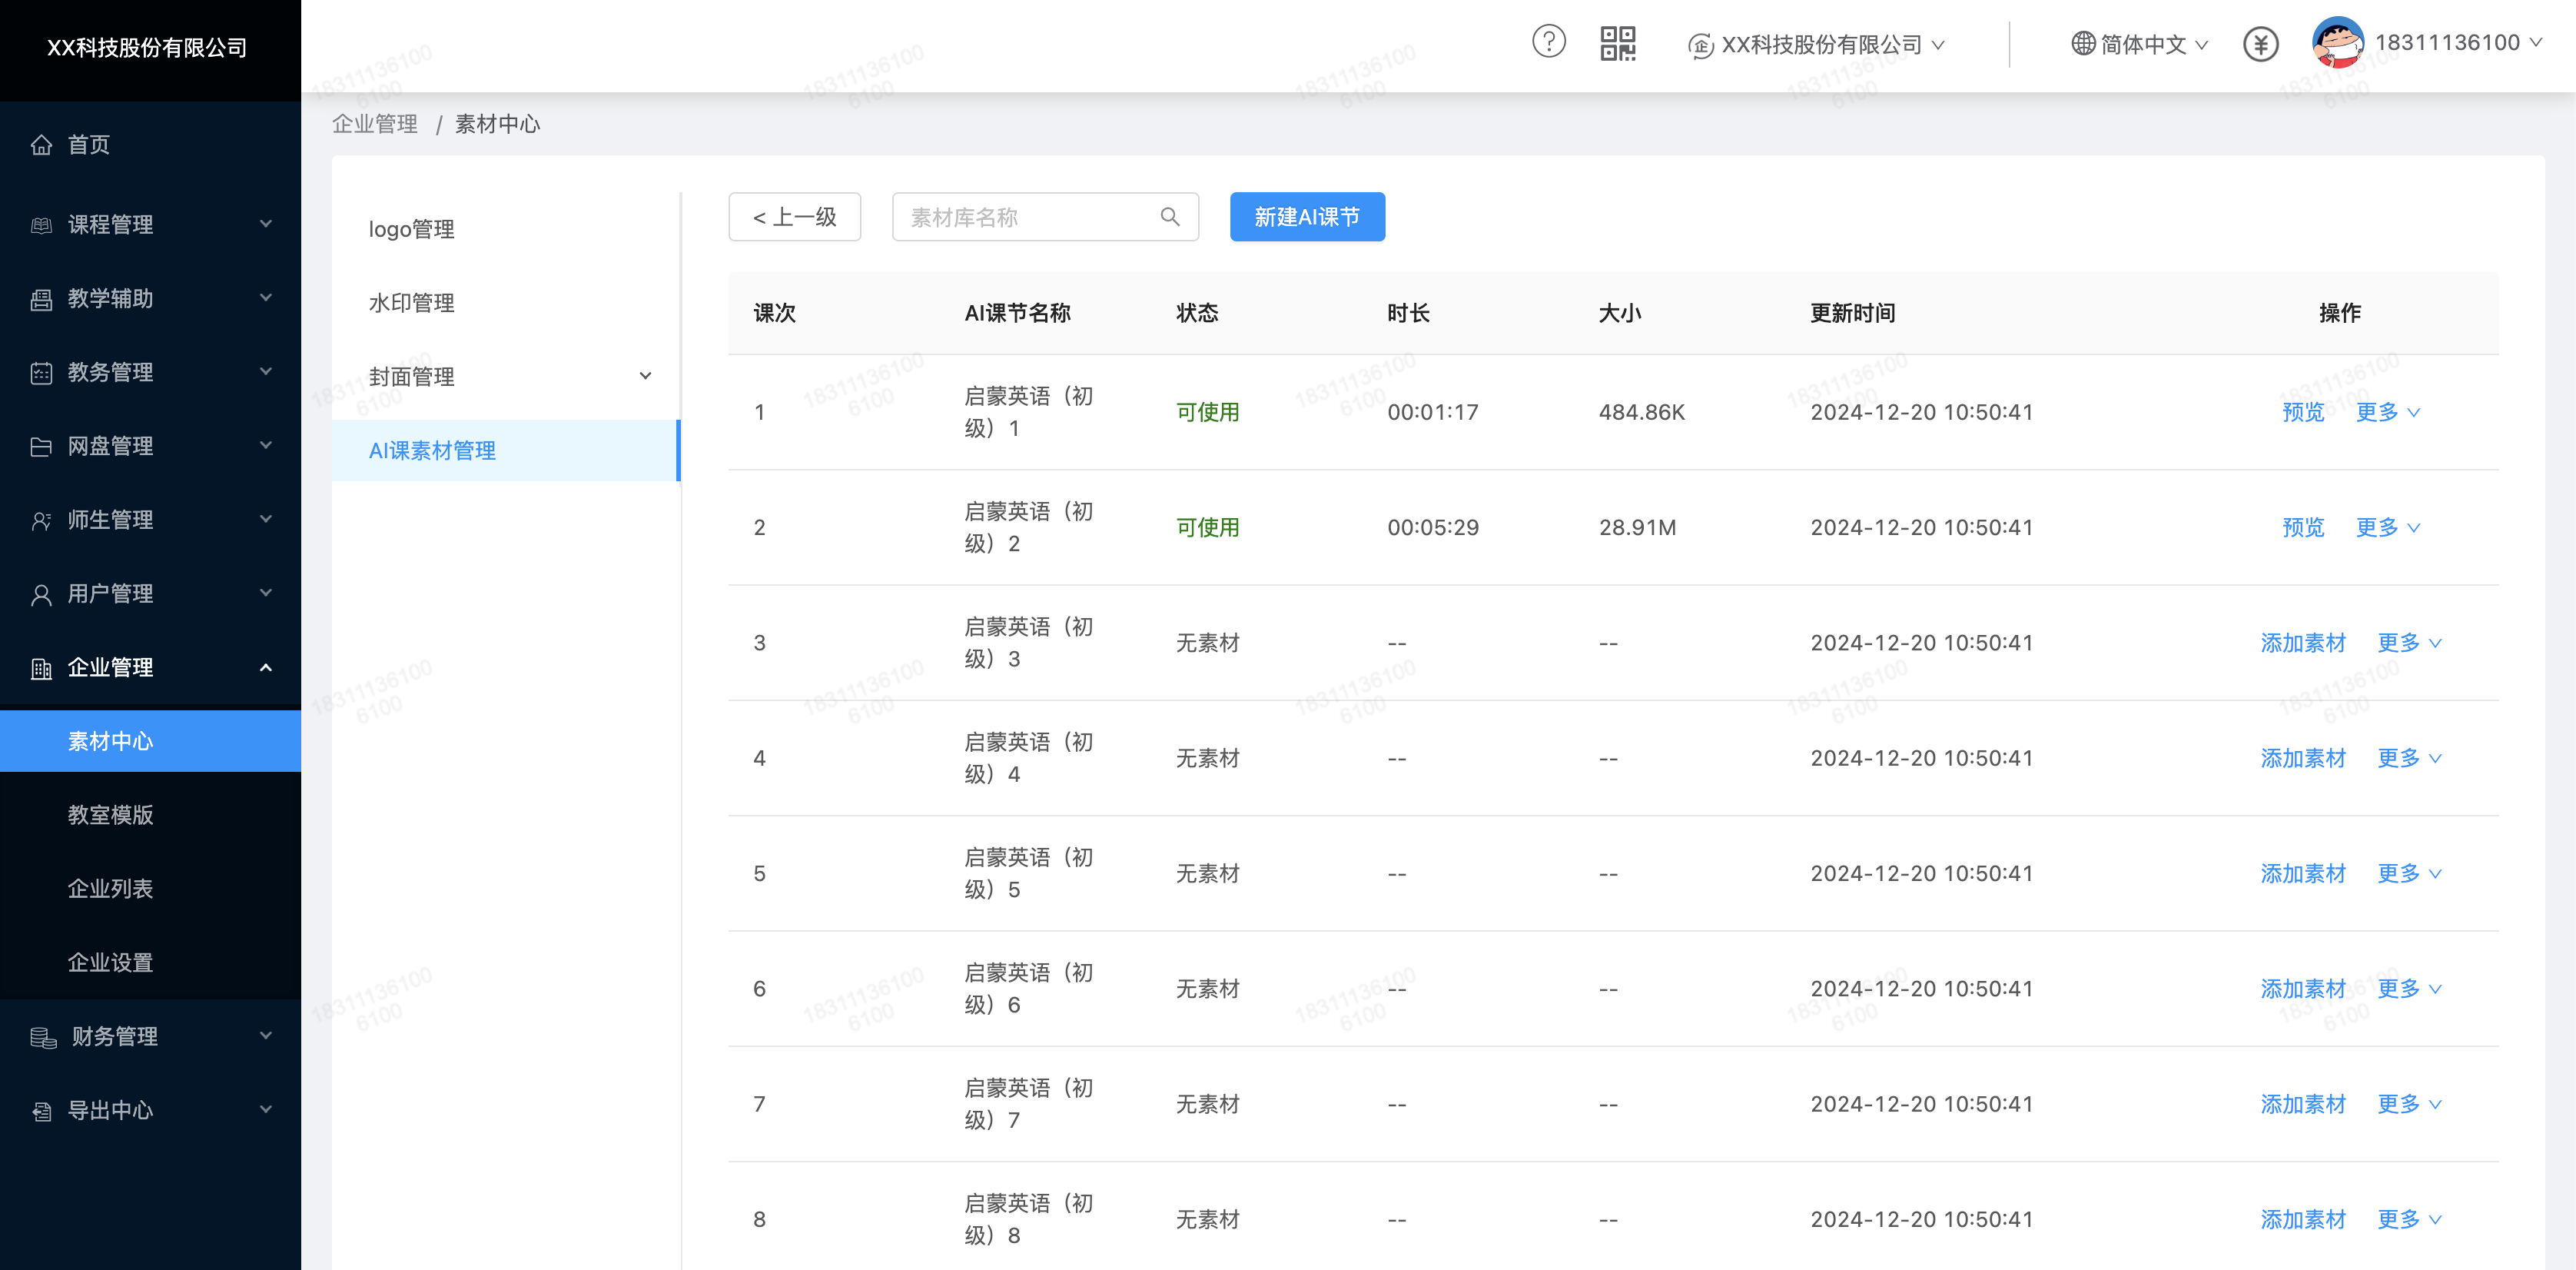Click the home icon beside 首页

pyautogui.click(x=41, y=145)
